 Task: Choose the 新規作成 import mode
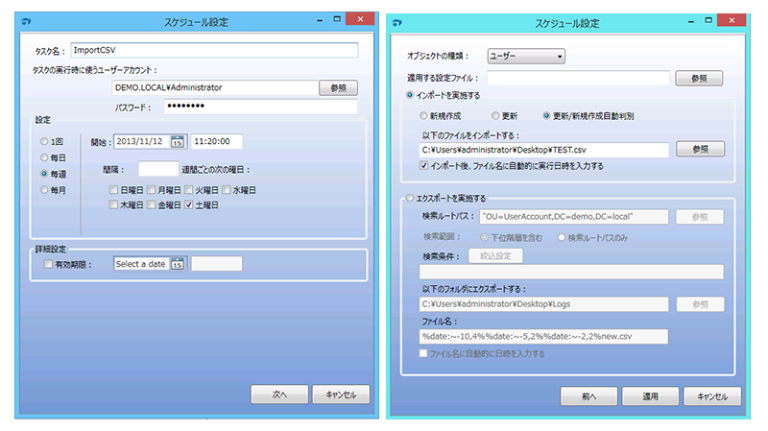point(424,116)
